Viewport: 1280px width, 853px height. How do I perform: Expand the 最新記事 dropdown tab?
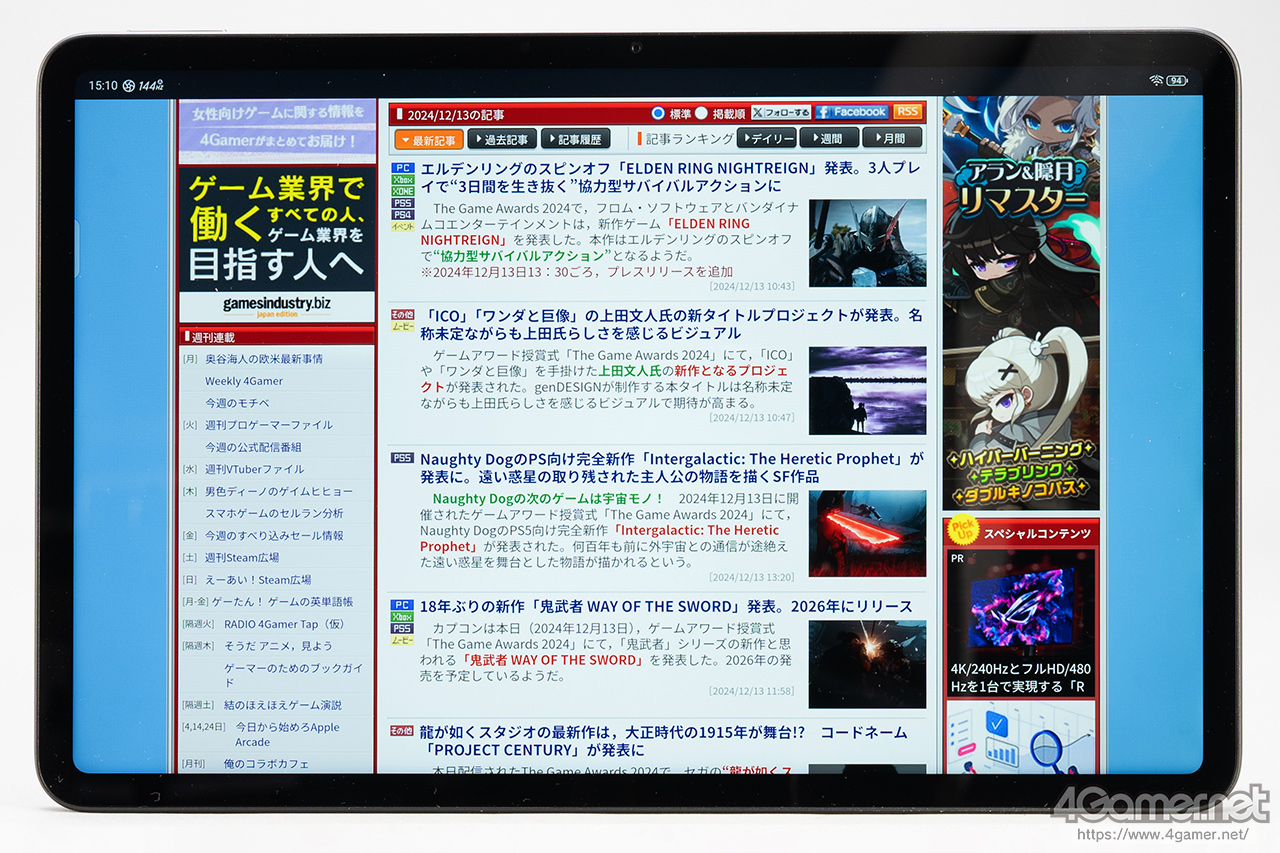pyautogui.click(x=429, y=140)
